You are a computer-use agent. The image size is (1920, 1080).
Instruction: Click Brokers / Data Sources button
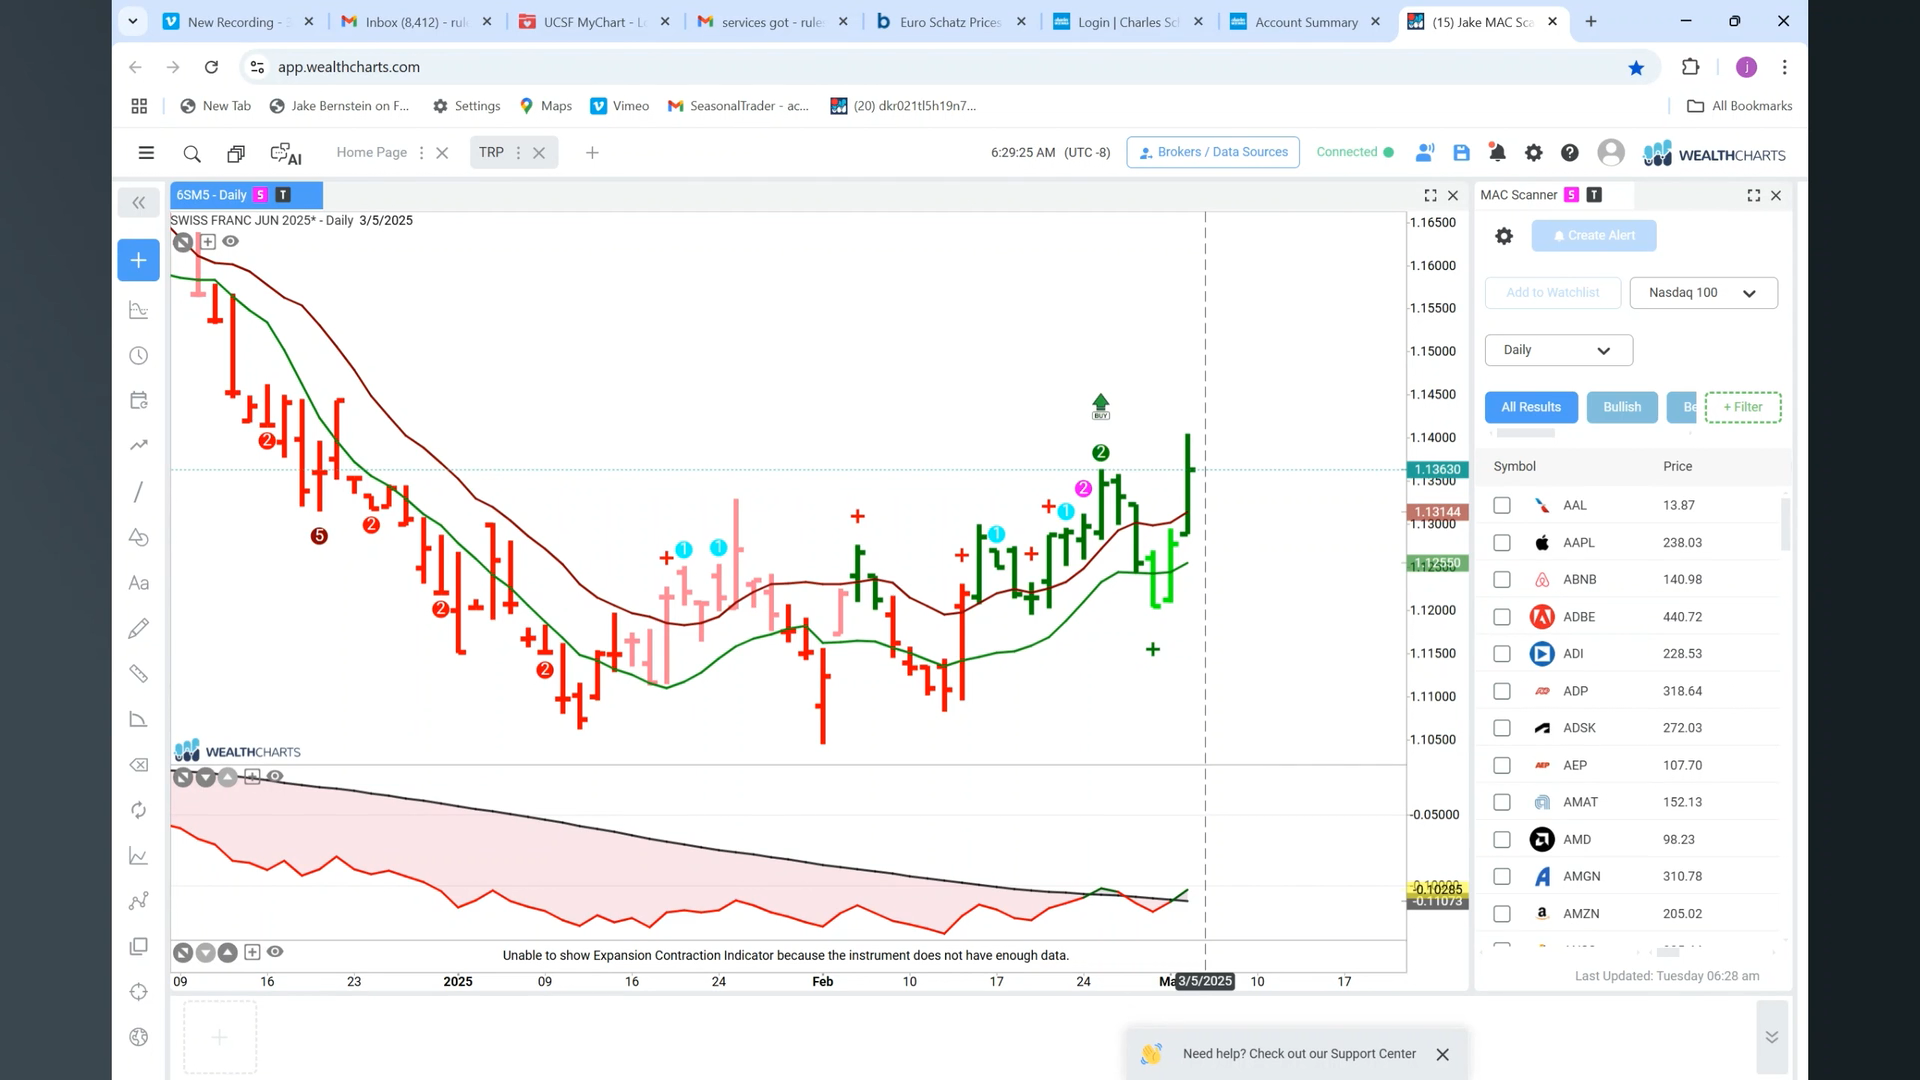(1213, 152)
